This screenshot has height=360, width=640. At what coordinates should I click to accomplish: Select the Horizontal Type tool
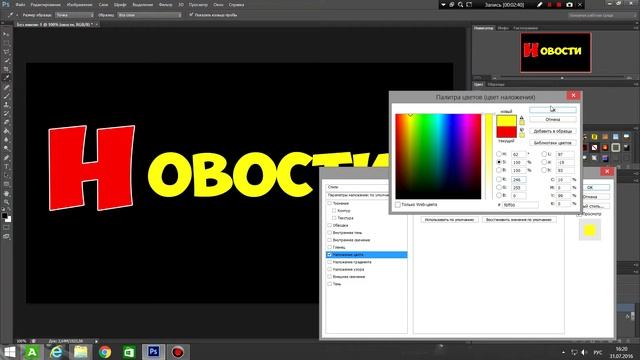coord(6,167)
